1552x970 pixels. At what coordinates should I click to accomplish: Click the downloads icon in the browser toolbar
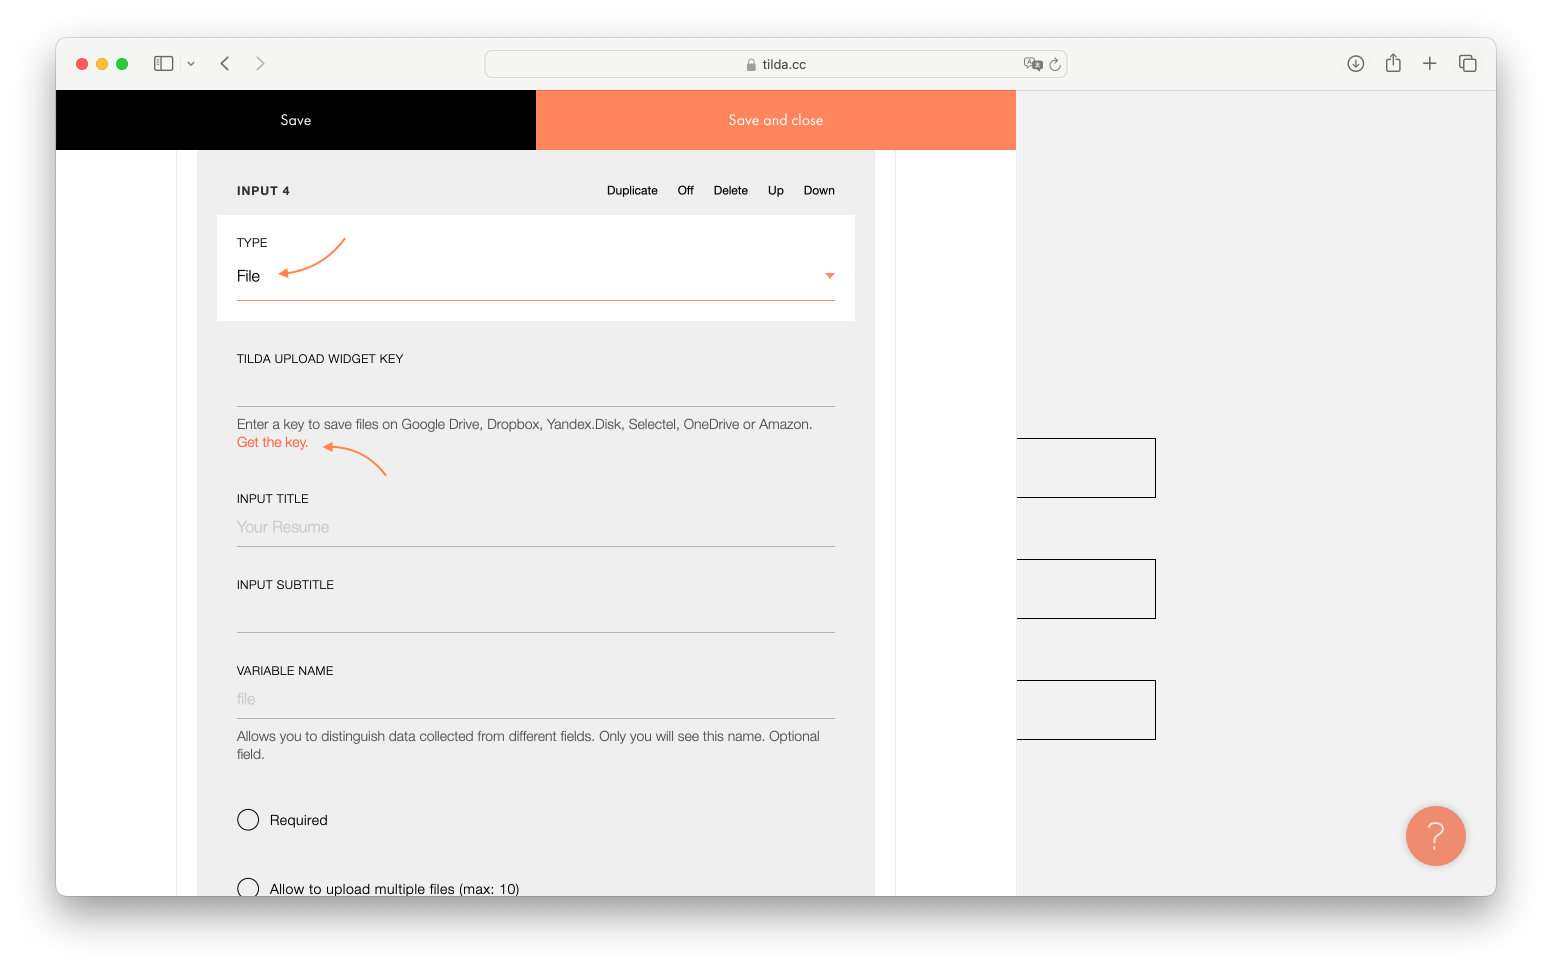click(1355, 63)
